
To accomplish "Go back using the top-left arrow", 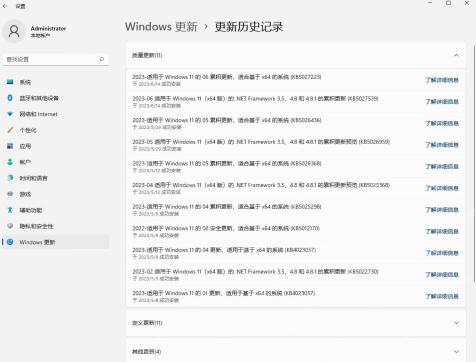I will coord(5,6).
